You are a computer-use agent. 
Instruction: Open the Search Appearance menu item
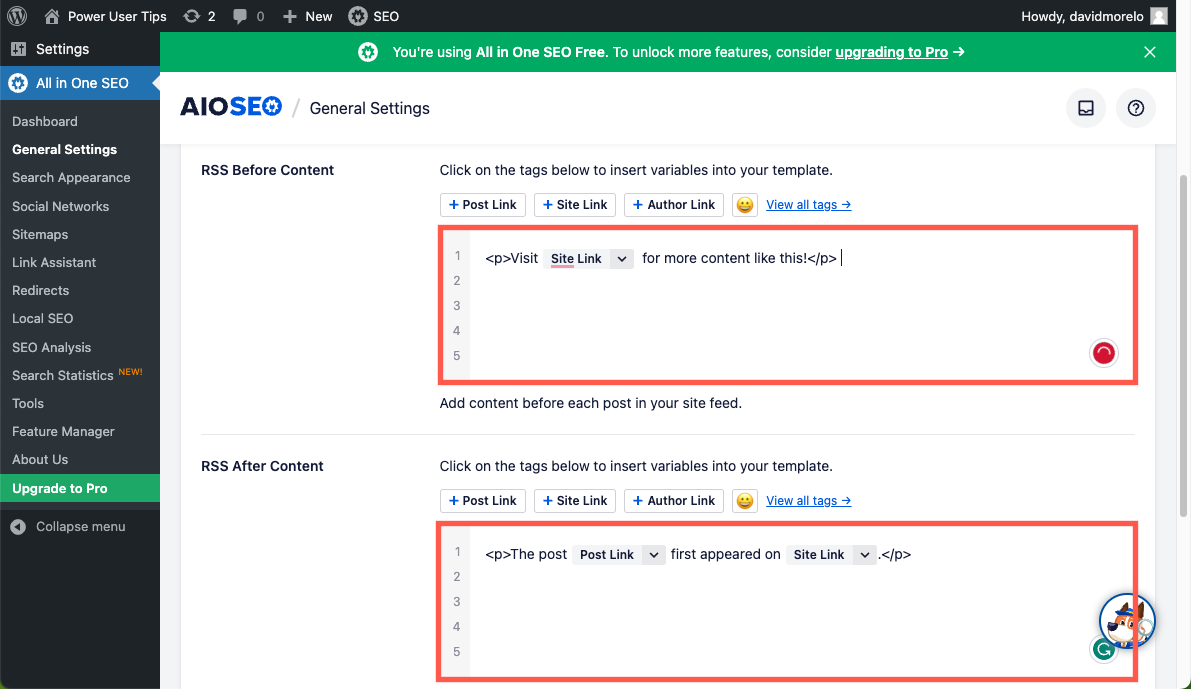pos(71,177)
